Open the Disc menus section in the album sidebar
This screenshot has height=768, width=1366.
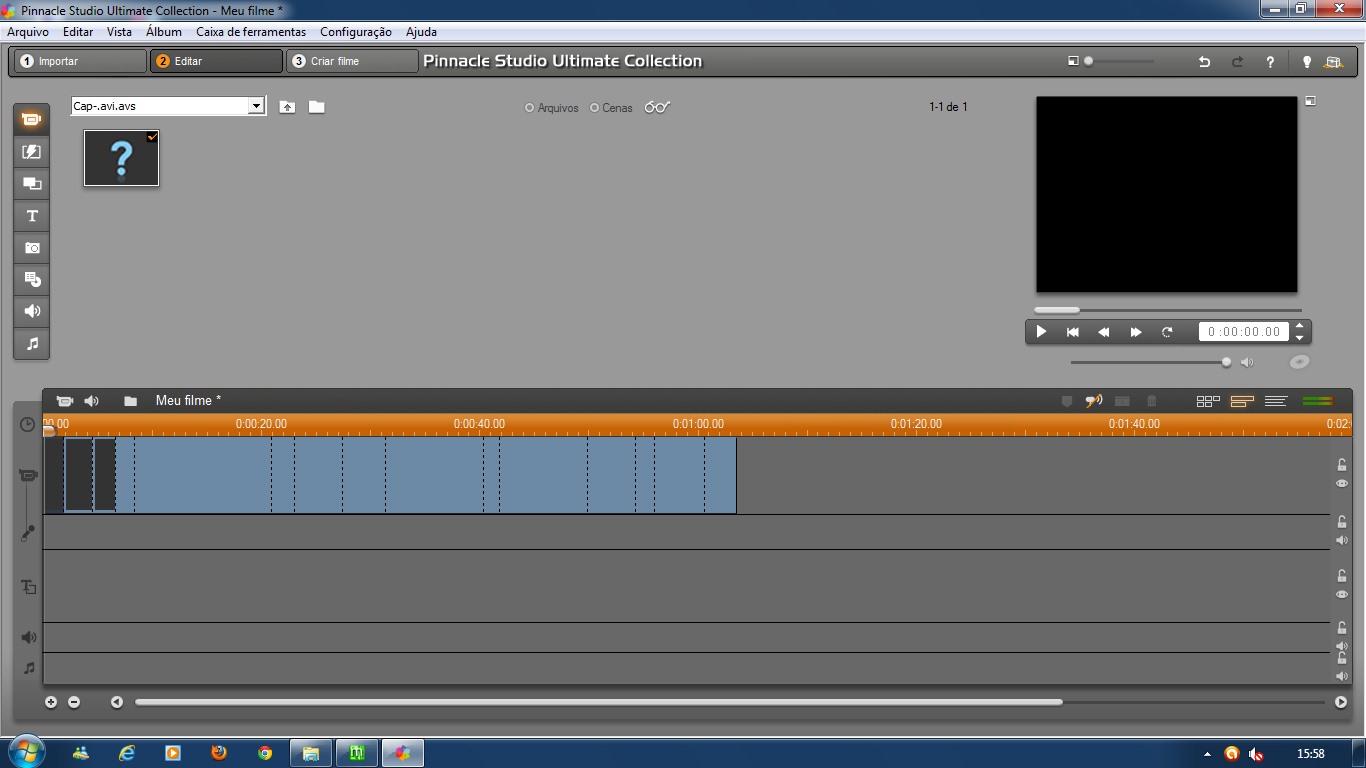(x=32, y=279)
